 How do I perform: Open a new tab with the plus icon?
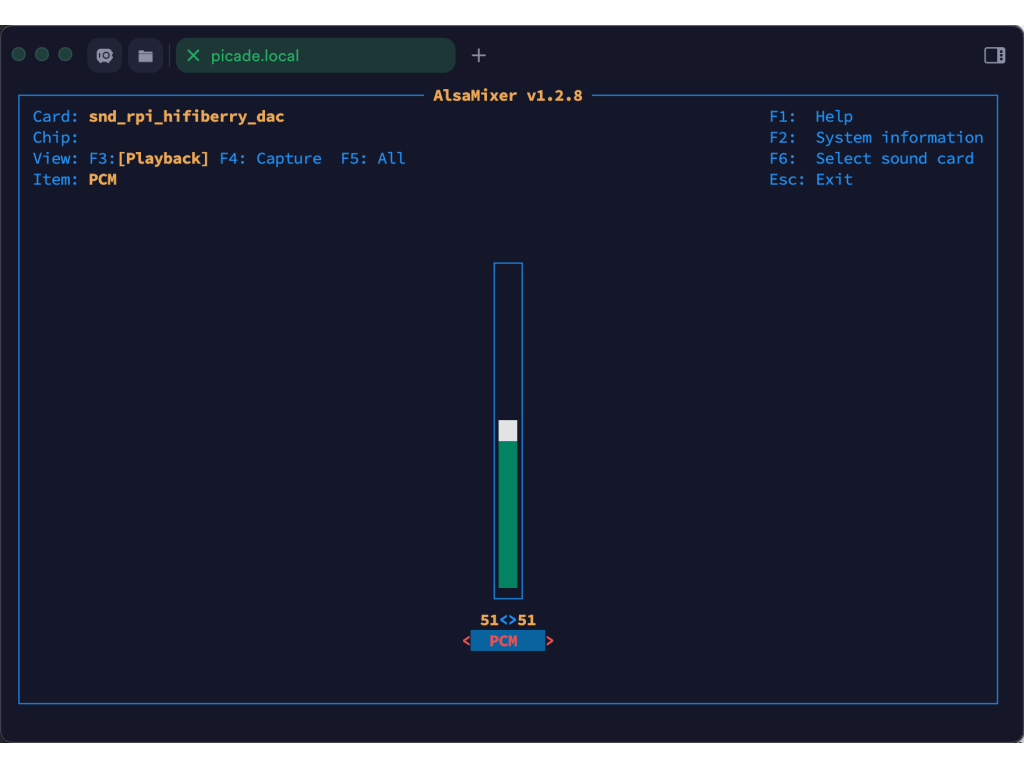478,55
